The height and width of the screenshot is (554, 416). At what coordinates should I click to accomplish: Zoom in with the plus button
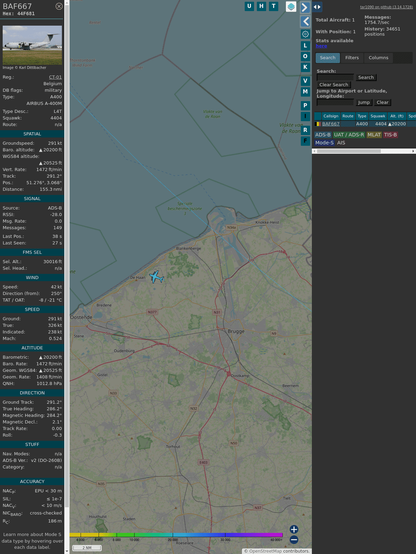pos(294,529)
